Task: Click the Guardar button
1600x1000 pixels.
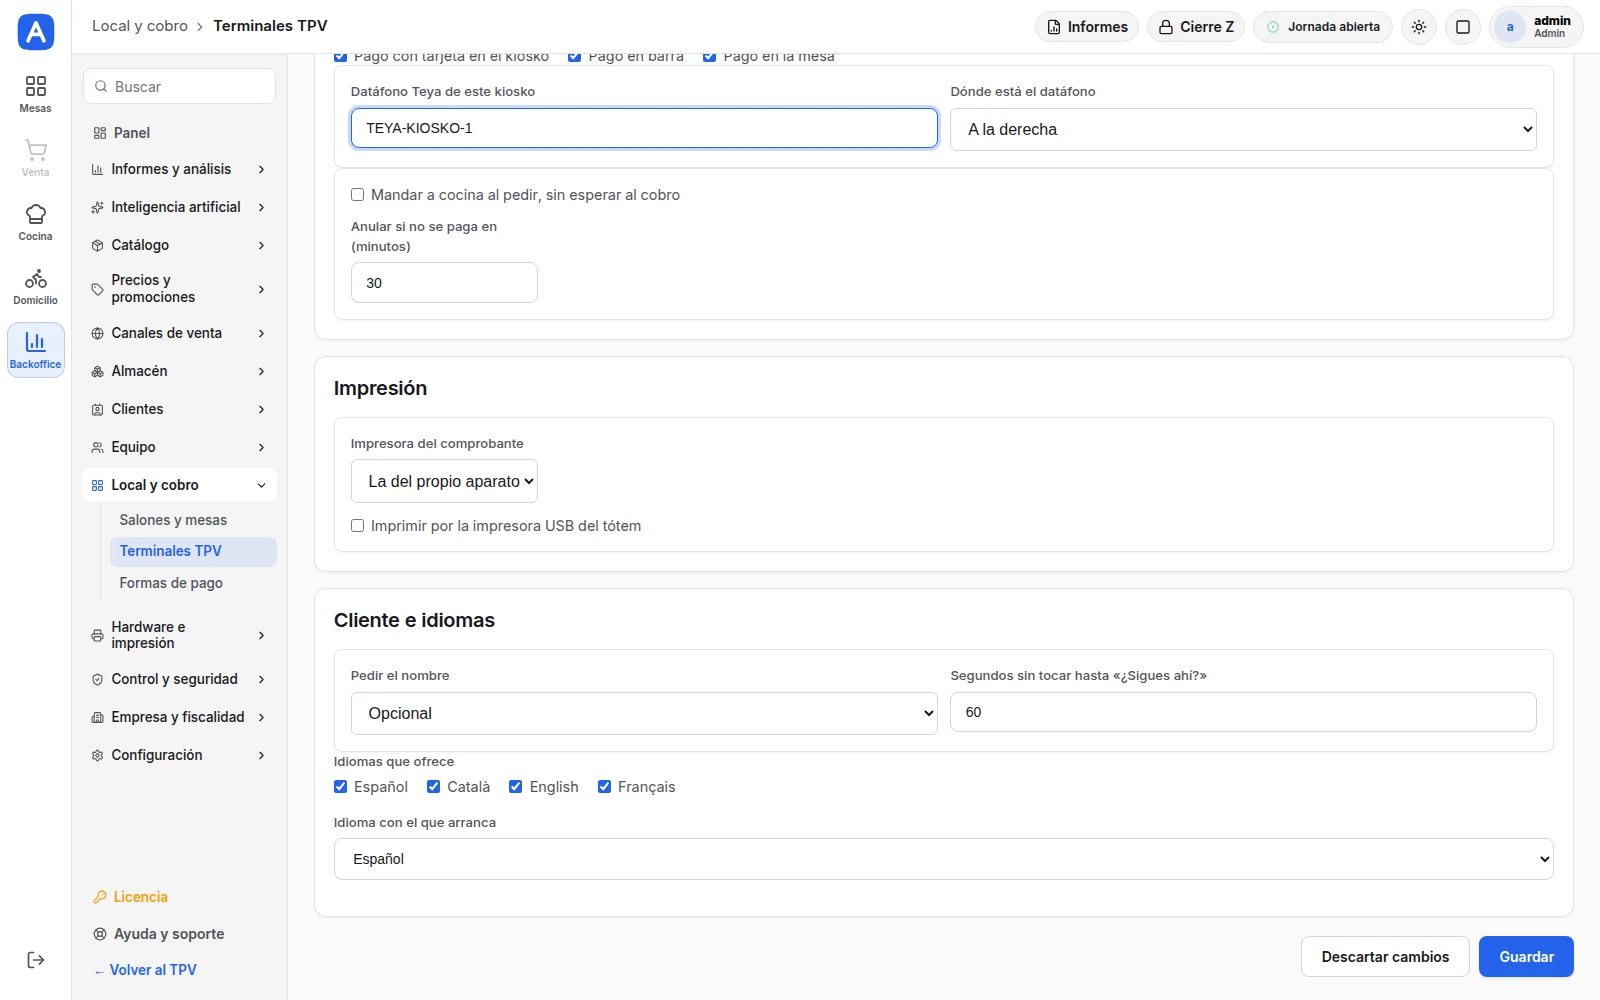Action: (1526, 957)
